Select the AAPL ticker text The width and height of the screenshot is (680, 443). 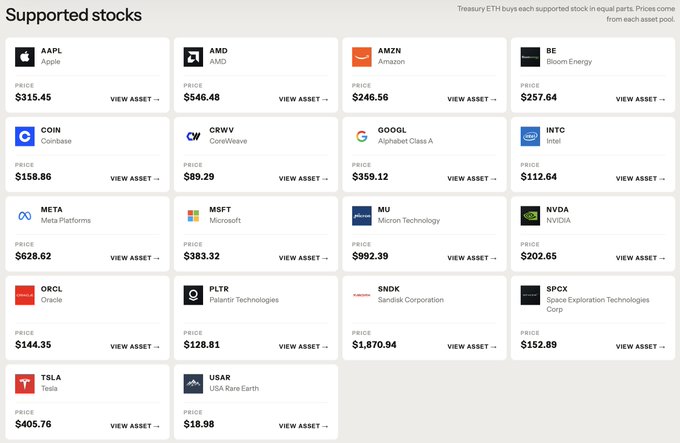point(51,51)
